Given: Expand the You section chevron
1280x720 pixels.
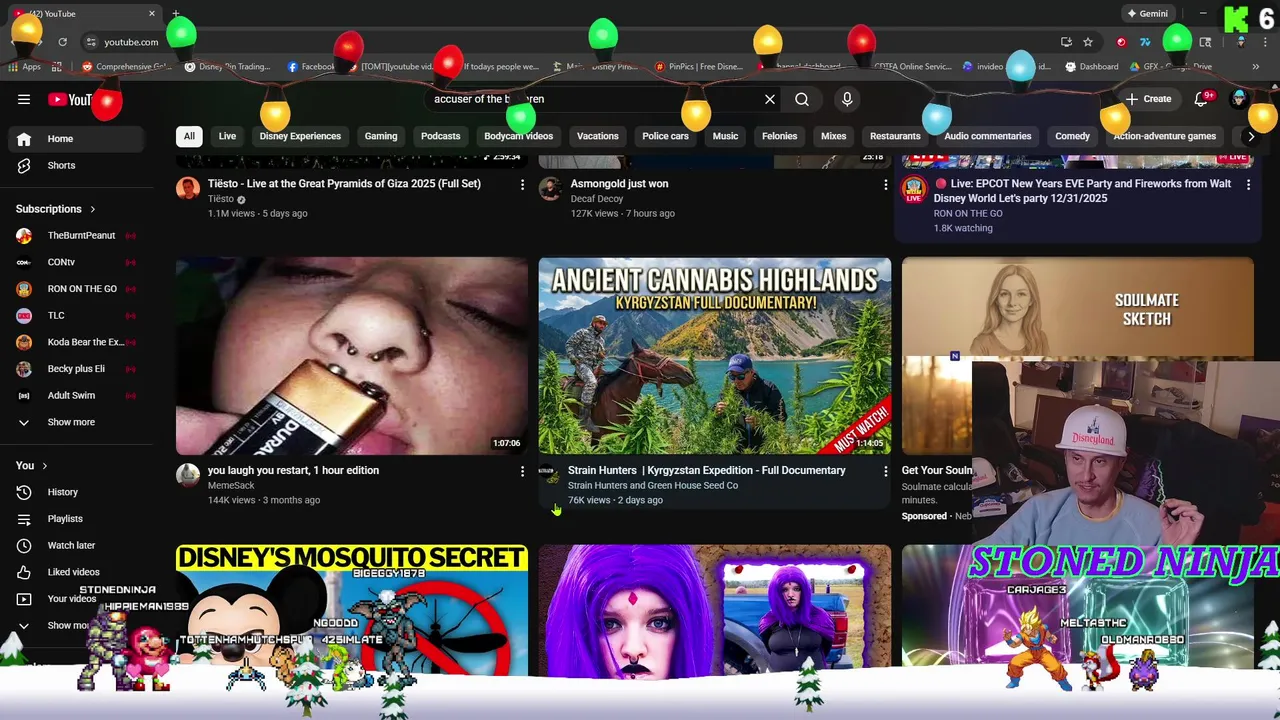Looking at the screenshot, I should [44, 466].
